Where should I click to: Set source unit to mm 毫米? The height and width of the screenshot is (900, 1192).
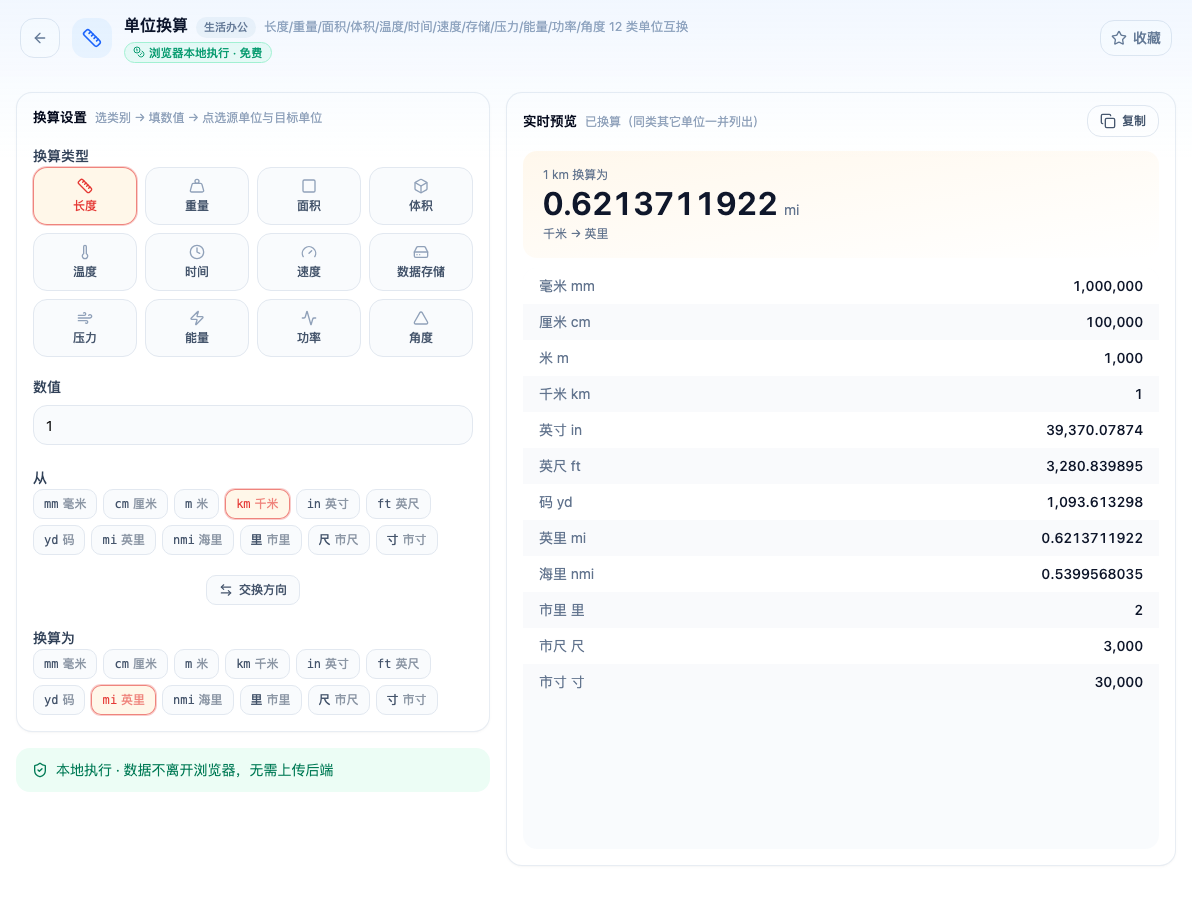pos(65,504)
